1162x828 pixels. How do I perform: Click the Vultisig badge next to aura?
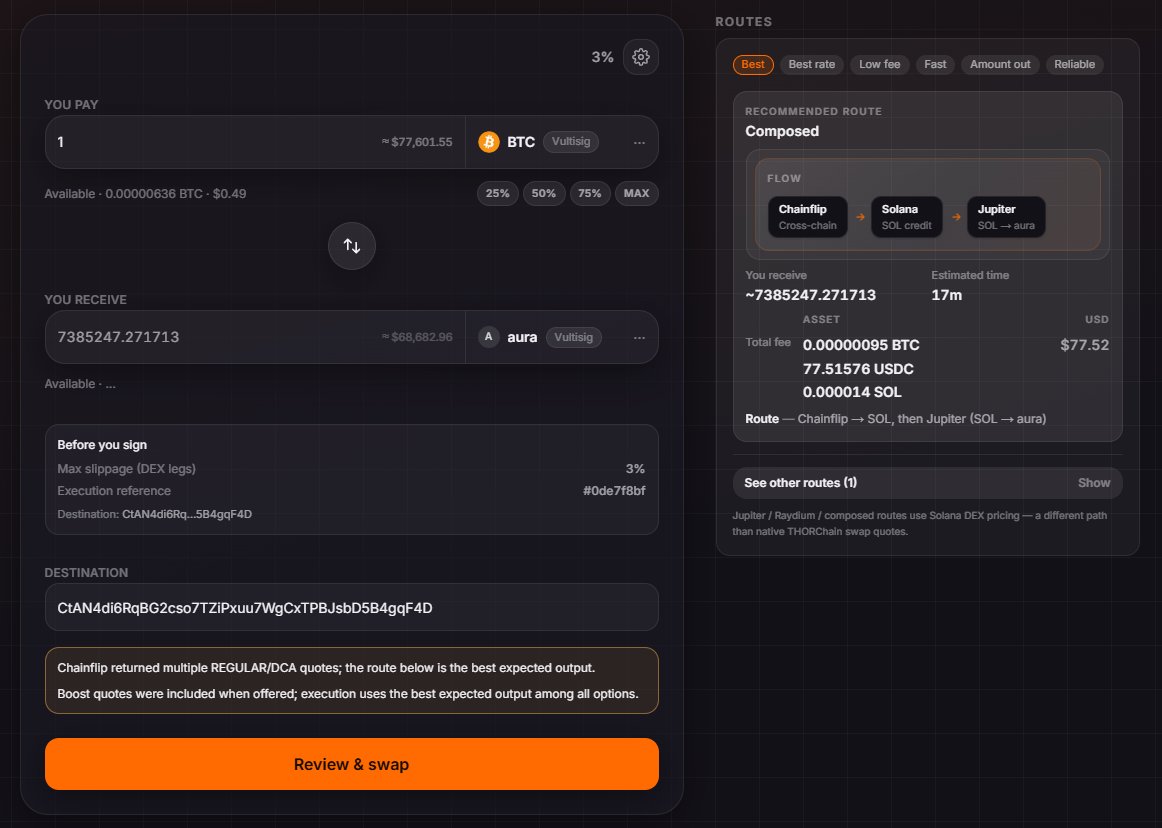point(574,337)
